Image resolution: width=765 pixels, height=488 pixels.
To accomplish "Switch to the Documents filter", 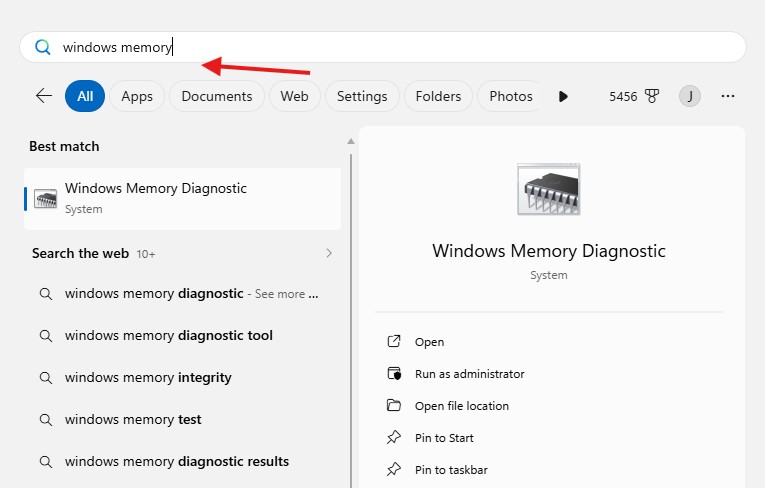I will point(217,96).
